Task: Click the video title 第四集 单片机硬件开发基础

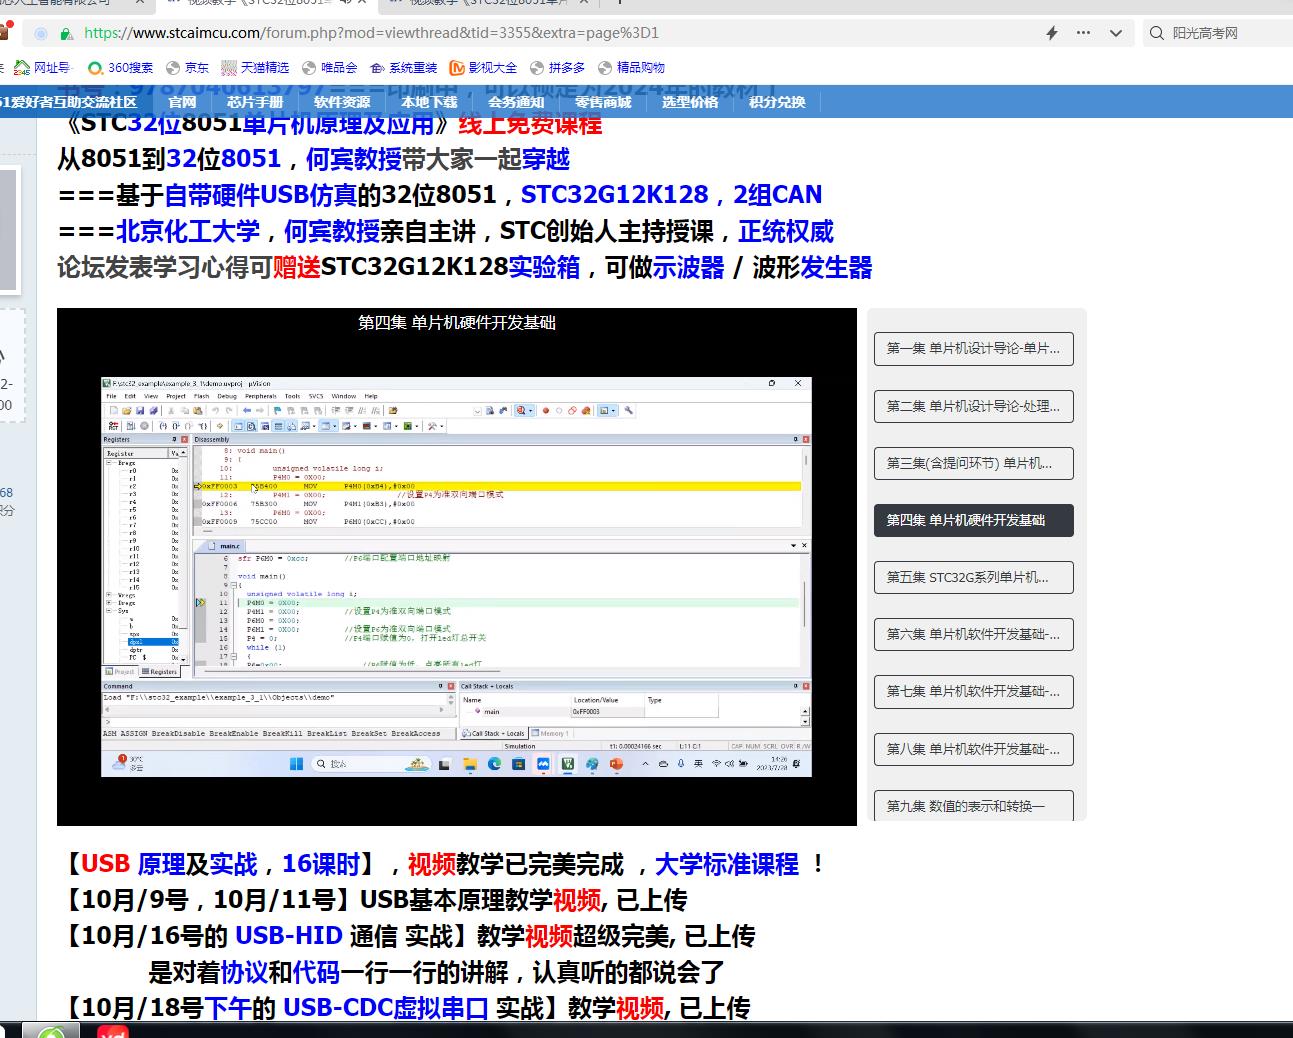Action: point(456,322)
